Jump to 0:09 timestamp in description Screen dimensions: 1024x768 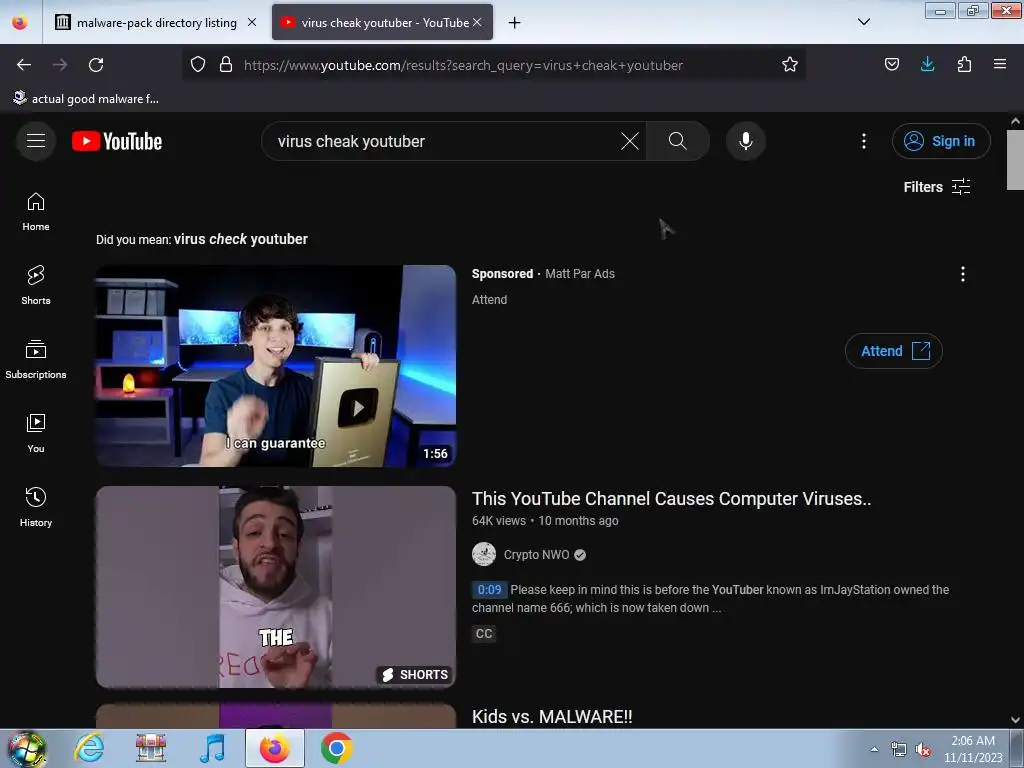(x=489, y=590)
